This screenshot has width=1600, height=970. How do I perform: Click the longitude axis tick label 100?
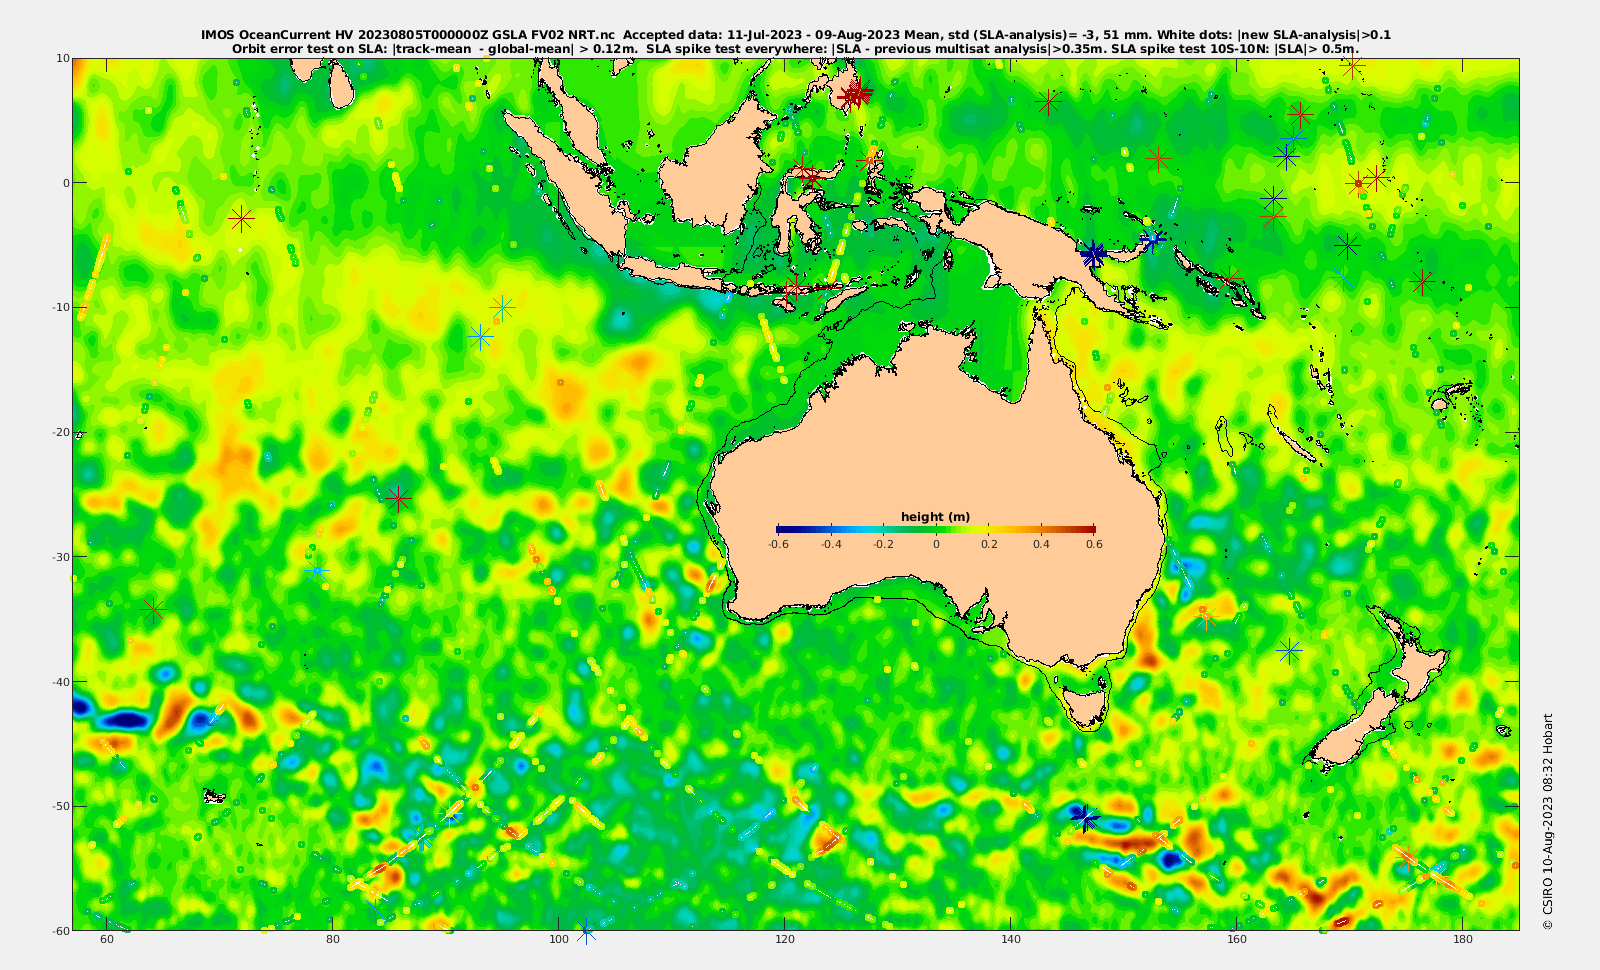tap(559, 940)
